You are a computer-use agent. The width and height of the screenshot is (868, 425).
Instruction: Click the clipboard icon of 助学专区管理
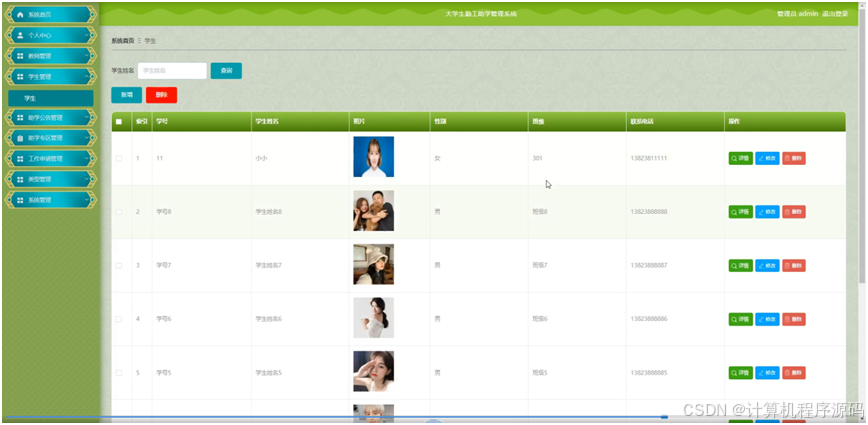tap(20, 138)
